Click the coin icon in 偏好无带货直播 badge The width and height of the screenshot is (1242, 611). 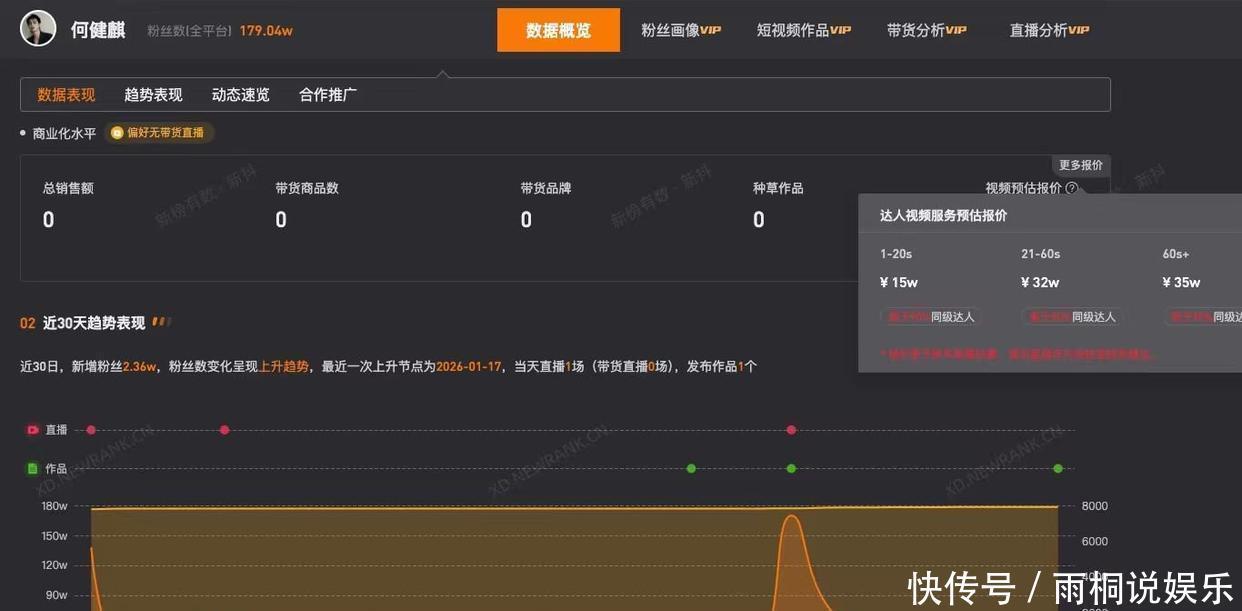(117, 133)
